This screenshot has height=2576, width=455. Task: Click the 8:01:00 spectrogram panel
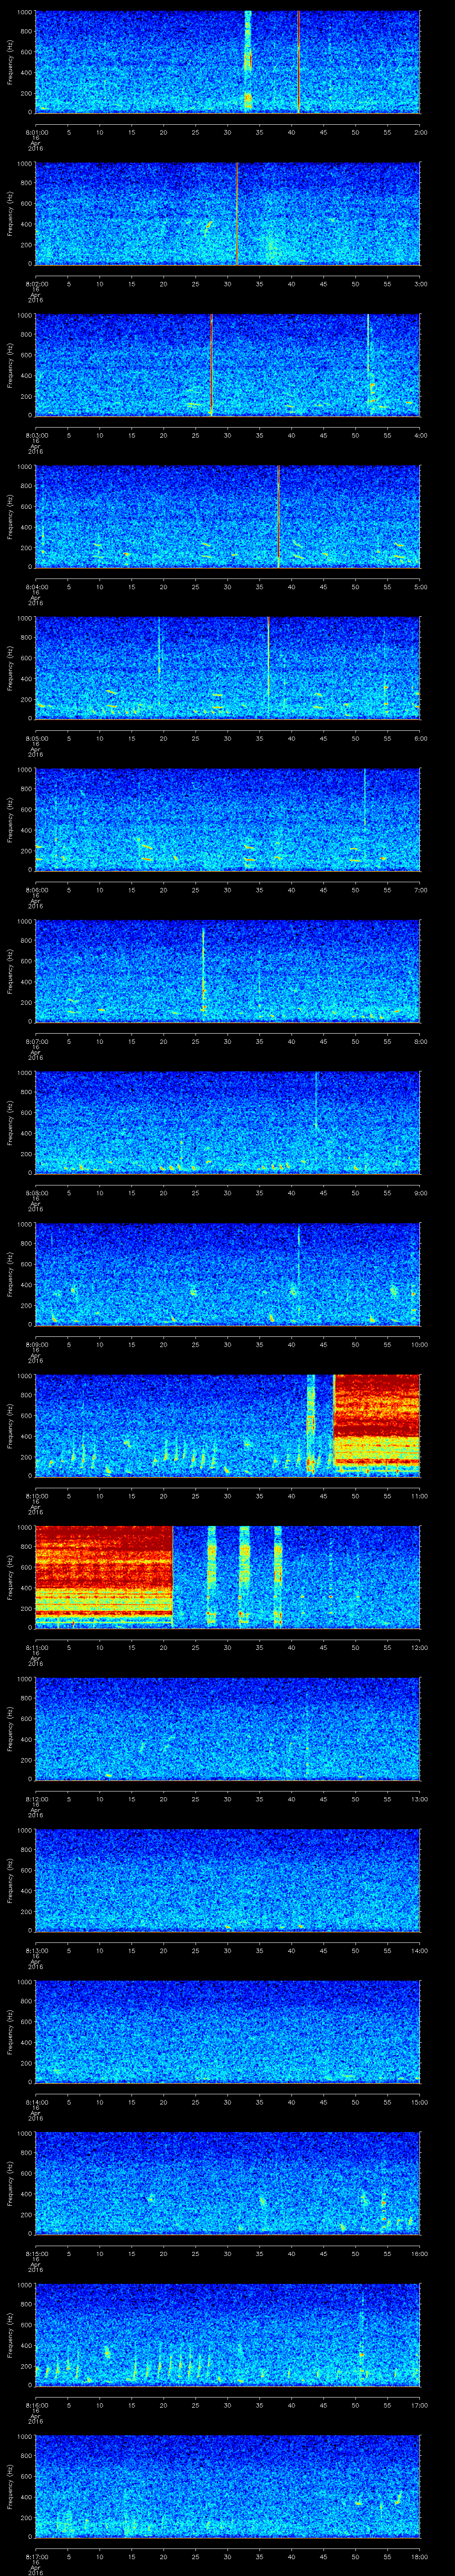(227, 62)
